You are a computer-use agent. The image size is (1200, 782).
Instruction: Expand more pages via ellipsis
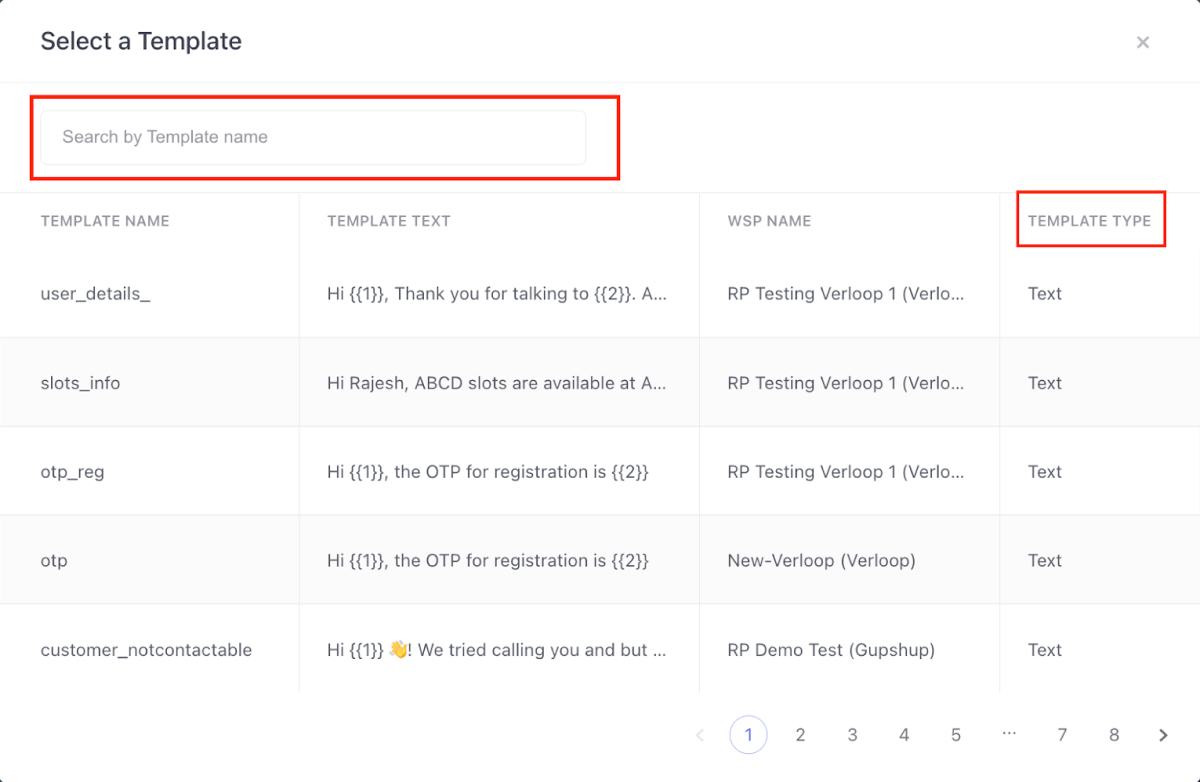[1008, 735]
